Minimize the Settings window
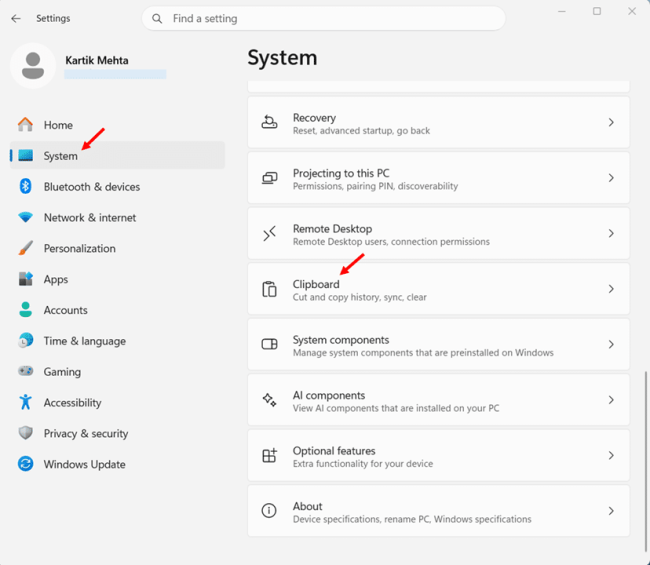The image size is (650, 565). point(562,12)
